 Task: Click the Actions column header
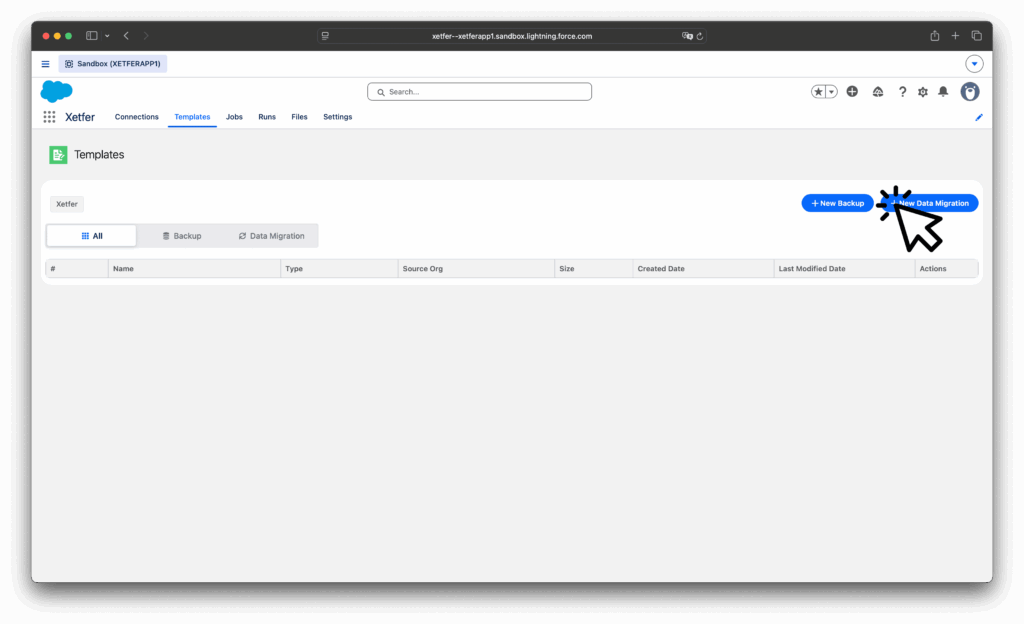click(946, 269)
